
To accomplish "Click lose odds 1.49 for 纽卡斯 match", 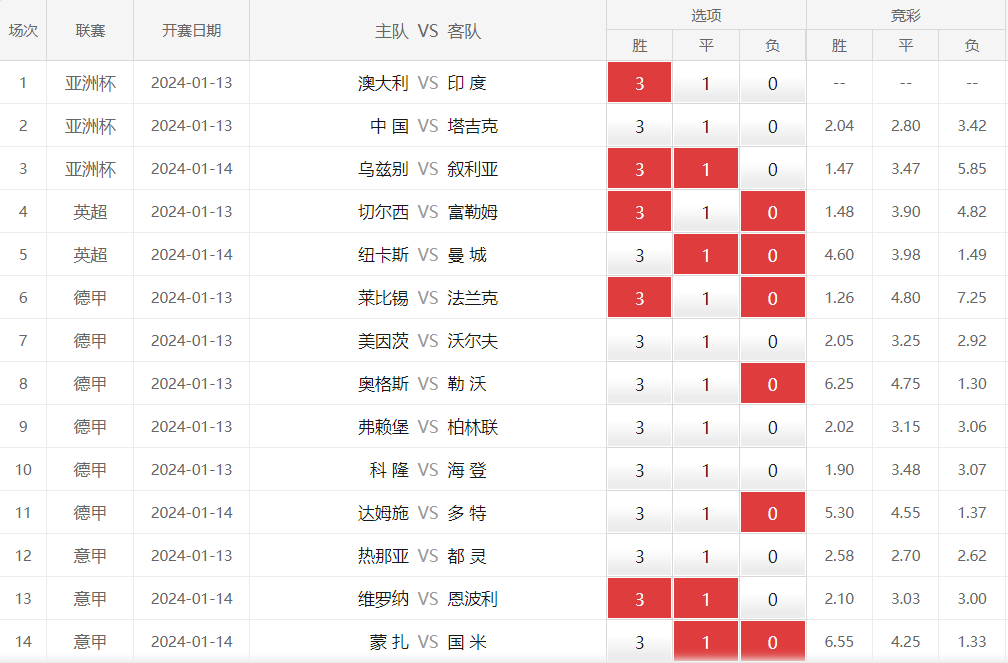I will pos(971,255).
